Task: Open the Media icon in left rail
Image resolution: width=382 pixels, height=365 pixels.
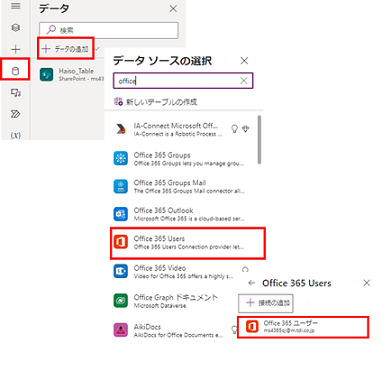Action: (16, 93)
